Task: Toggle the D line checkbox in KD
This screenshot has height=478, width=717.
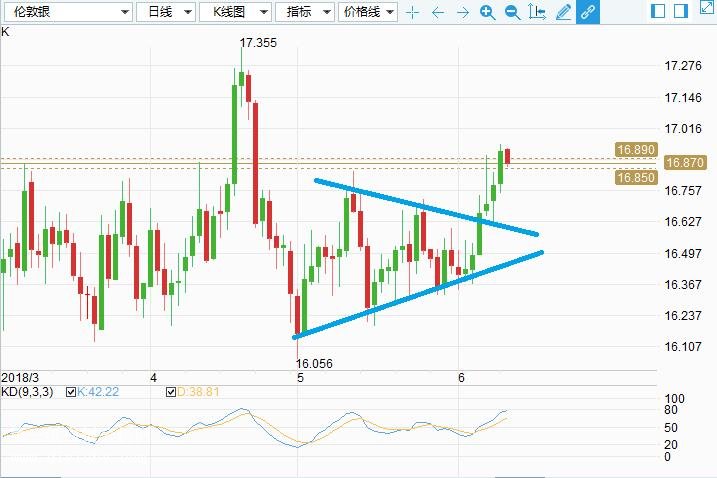Action: 171,392
